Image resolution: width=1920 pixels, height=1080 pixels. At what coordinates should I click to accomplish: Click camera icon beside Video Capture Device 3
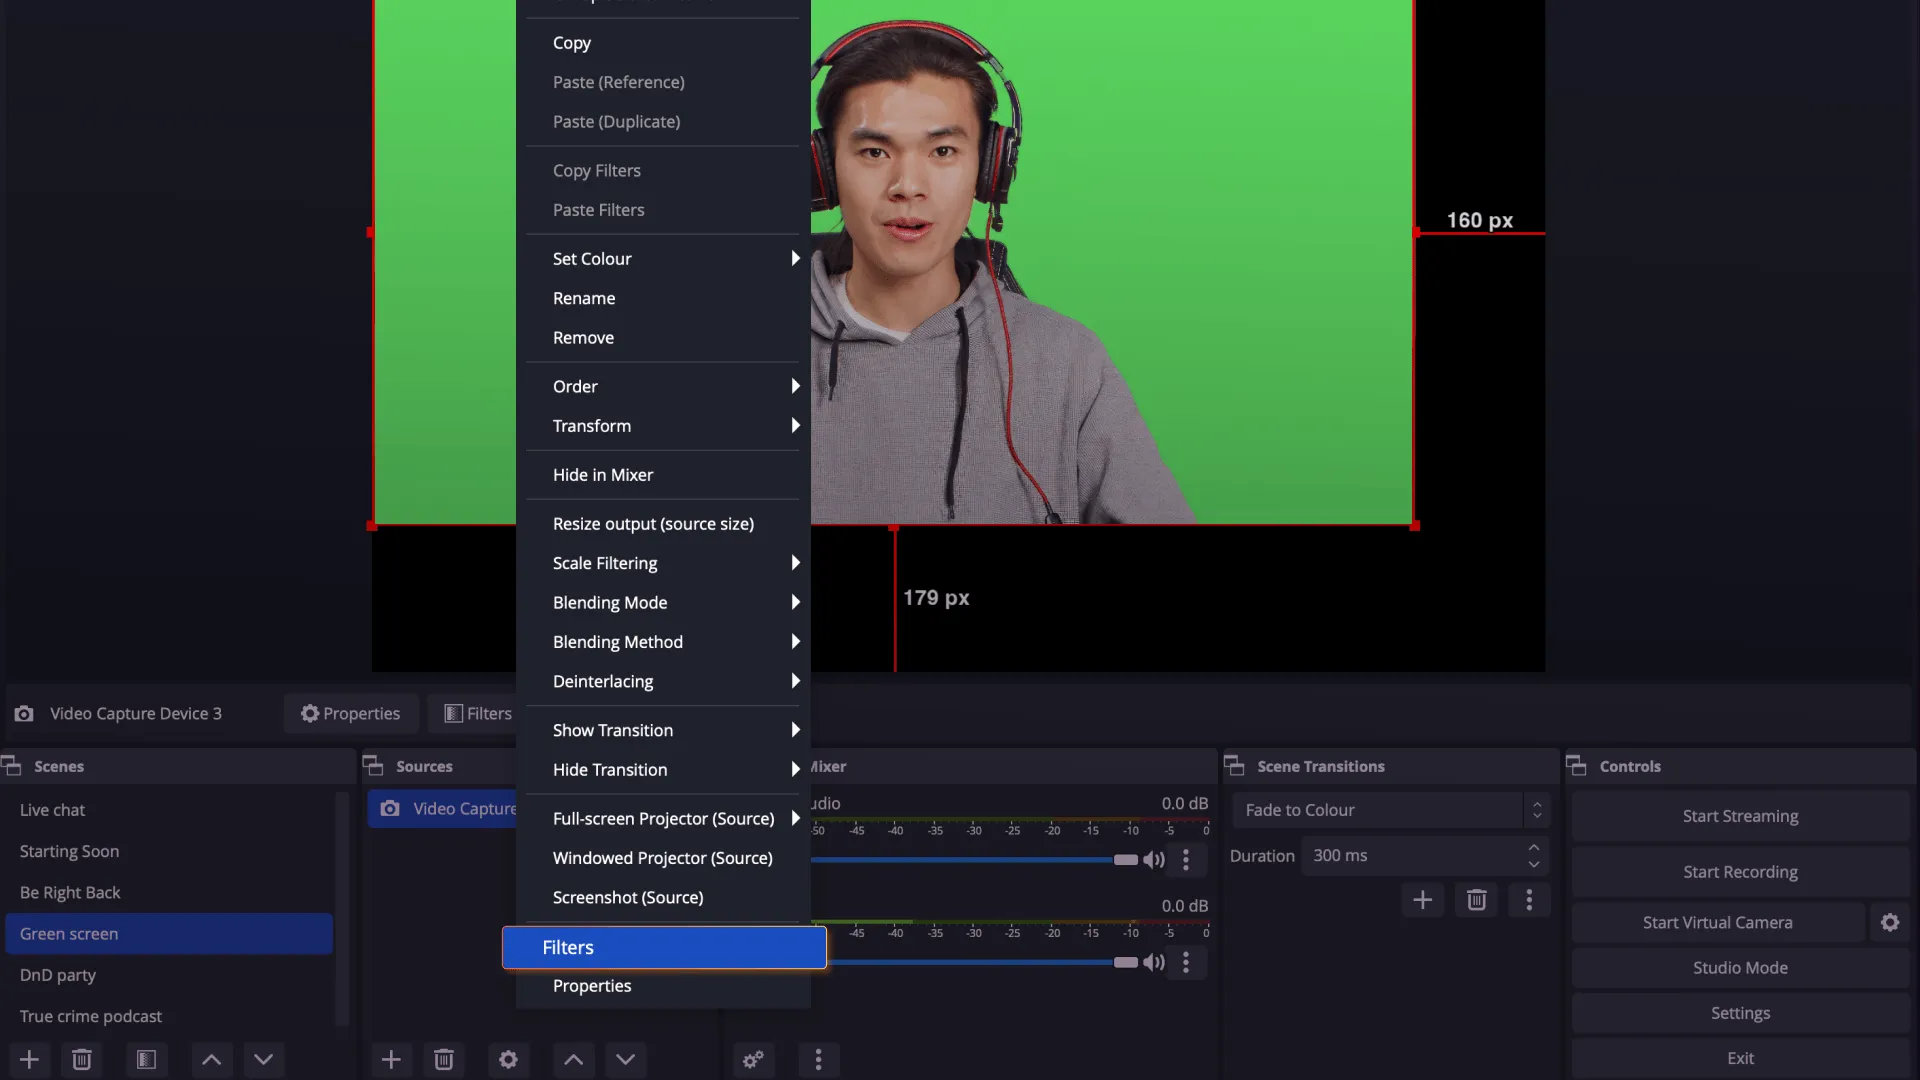coord(24,714)
